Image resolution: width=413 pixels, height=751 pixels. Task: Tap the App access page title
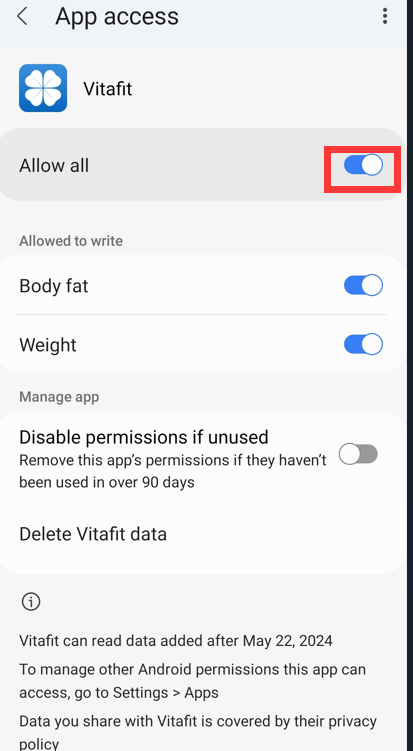point(117,16)
